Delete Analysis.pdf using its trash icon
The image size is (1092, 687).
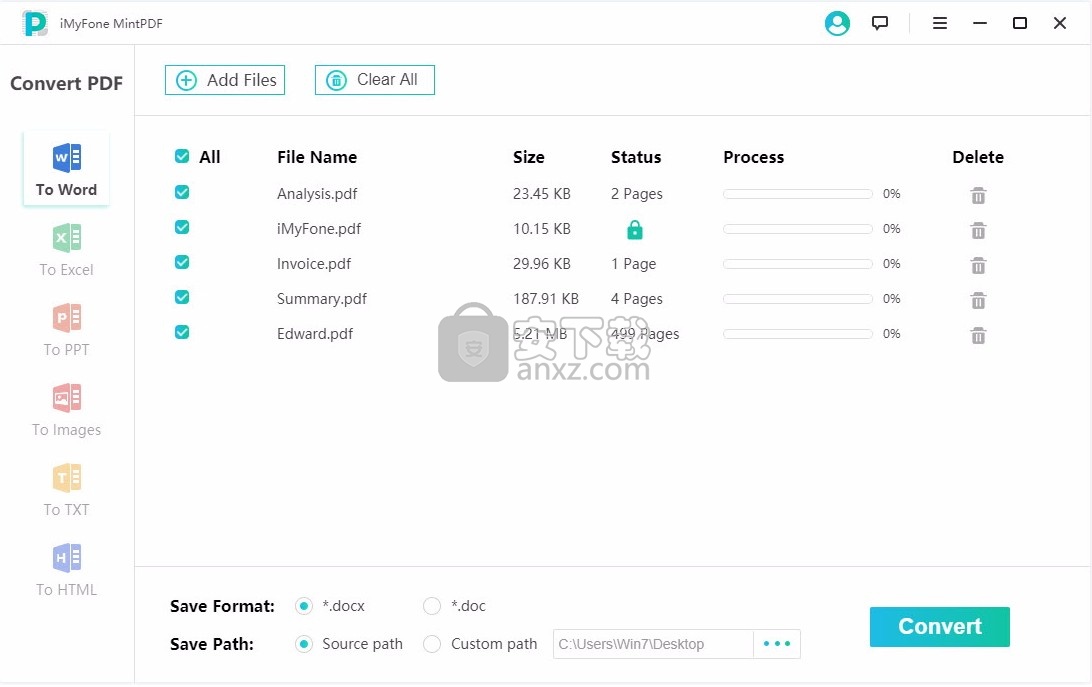tap(978, 195)
